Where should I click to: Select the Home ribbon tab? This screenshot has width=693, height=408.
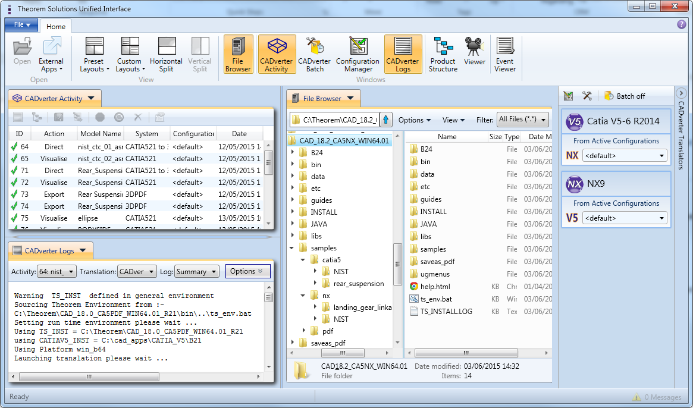pyautogui.click(x=56, y=27)
